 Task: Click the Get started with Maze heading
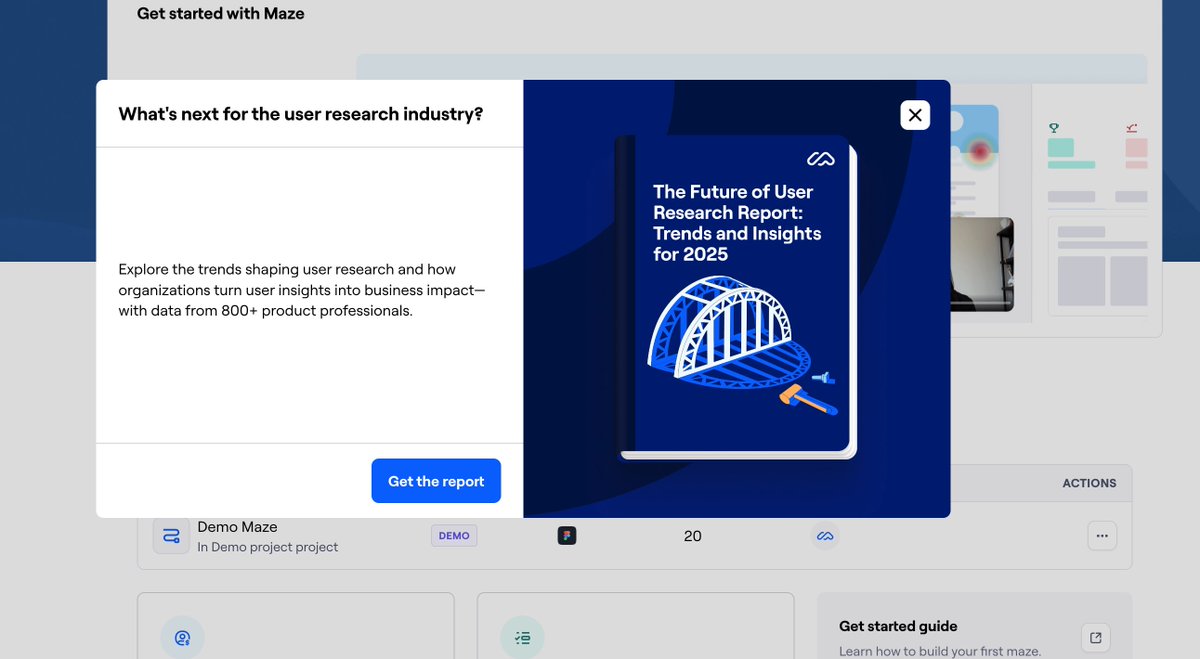221,14
